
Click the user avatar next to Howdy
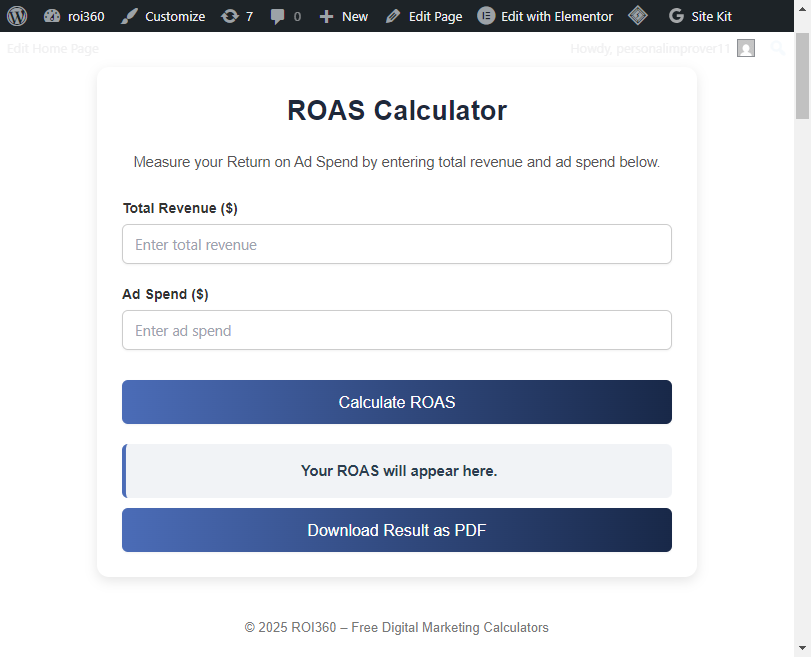pos(746,48)
